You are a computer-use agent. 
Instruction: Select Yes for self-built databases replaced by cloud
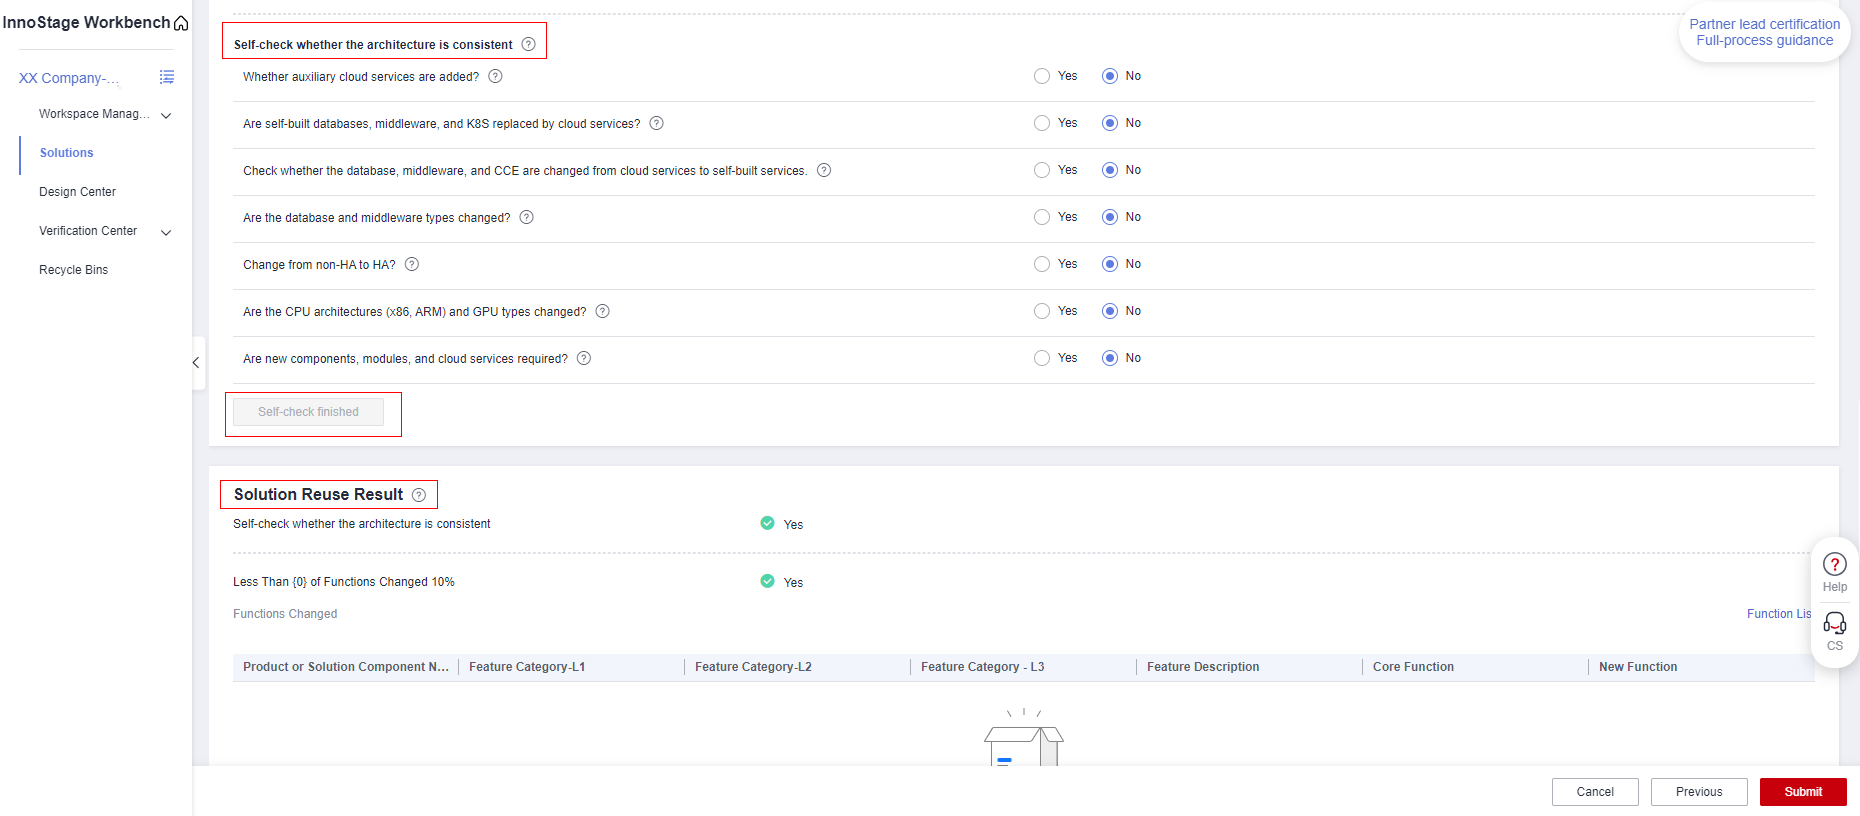(1042, 123)
